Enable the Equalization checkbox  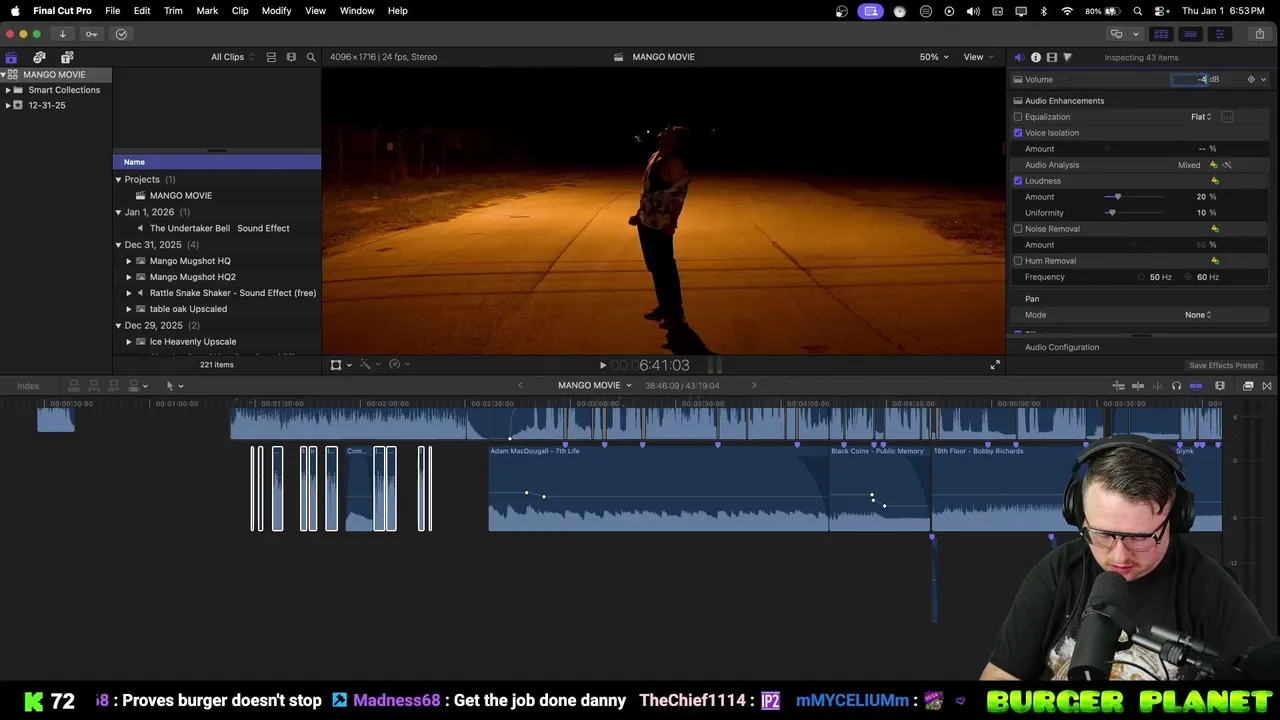click(1018, 117)
